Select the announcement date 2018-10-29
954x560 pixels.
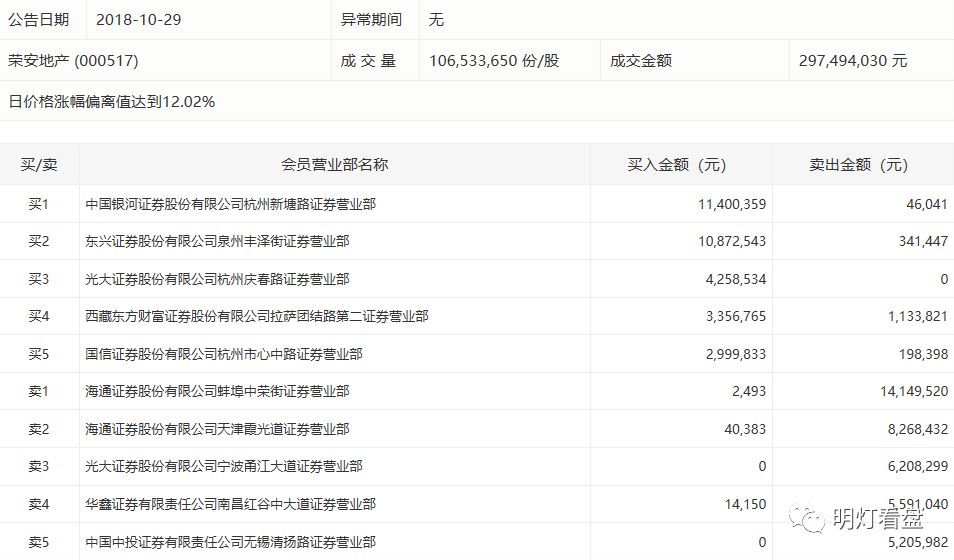pos(139,19)
